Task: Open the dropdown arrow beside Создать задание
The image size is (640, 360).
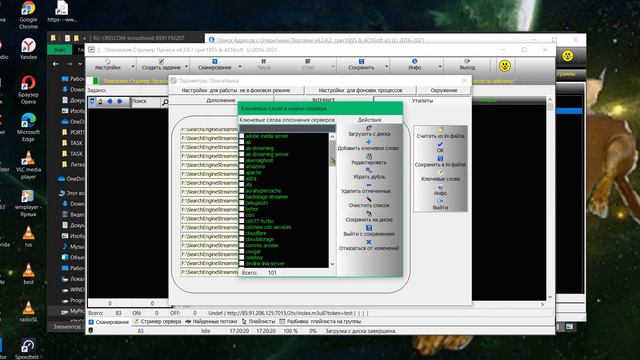Action: click(x=187, y=66)
